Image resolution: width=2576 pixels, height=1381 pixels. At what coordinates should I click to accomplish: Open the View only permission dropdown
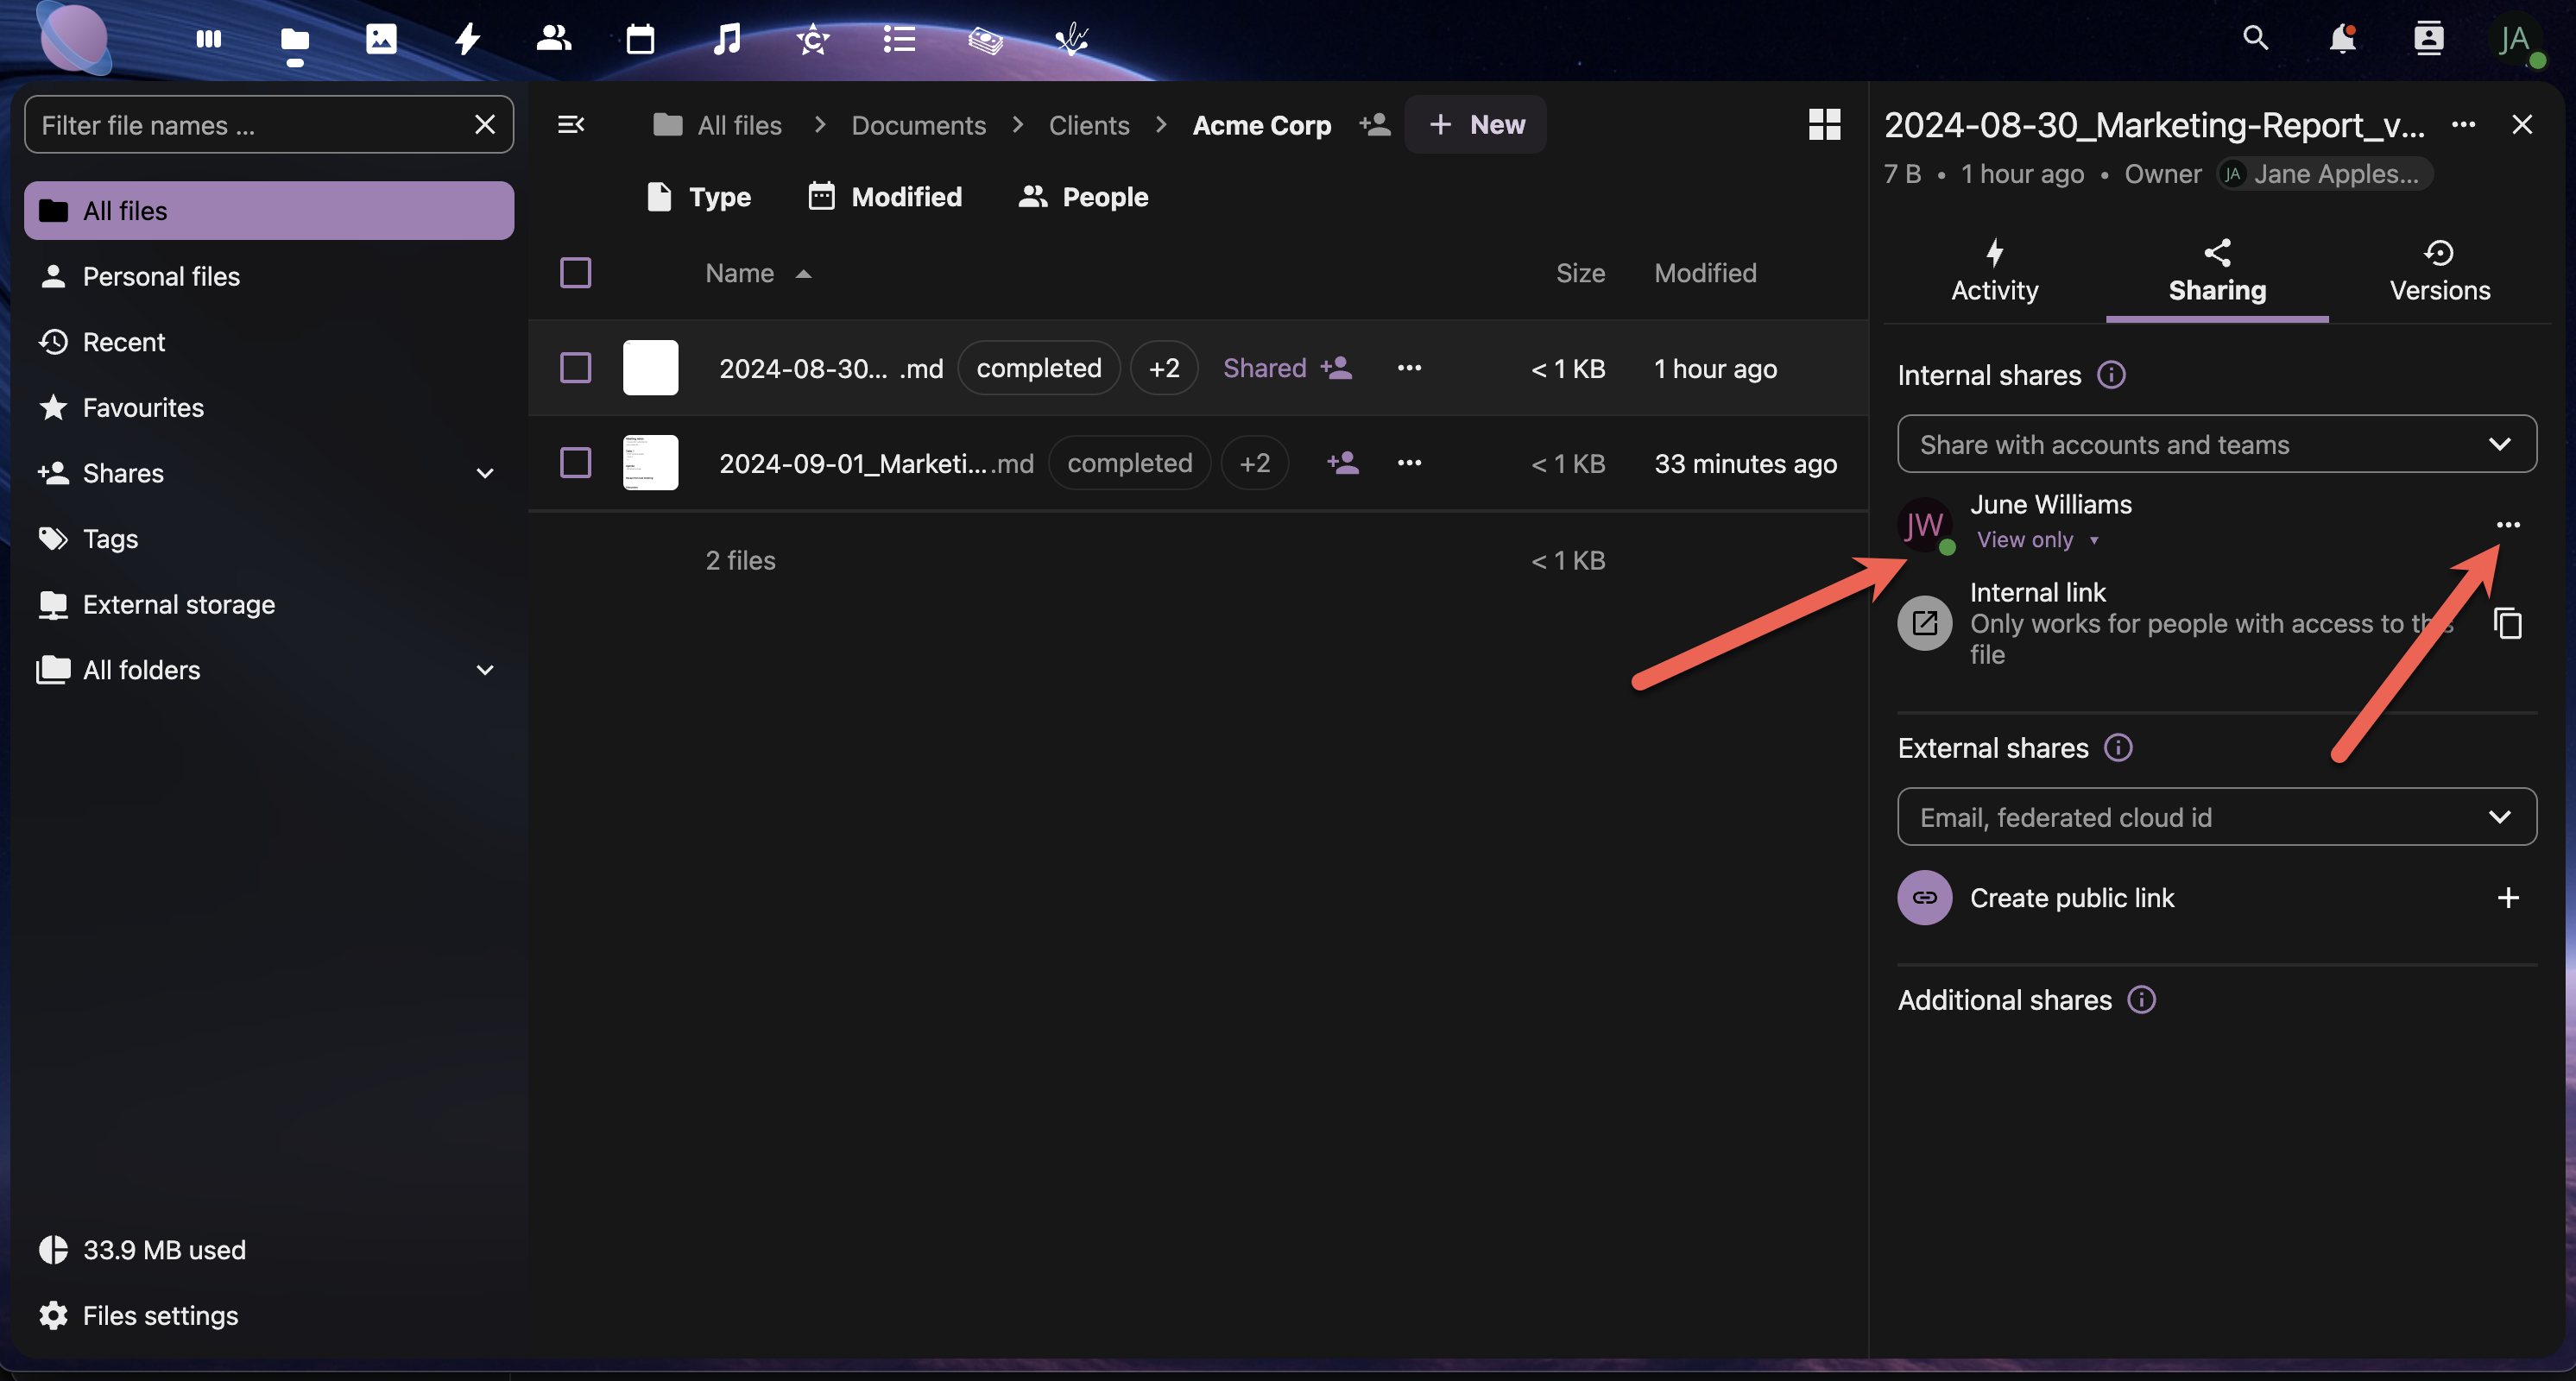pos(2036,540)
